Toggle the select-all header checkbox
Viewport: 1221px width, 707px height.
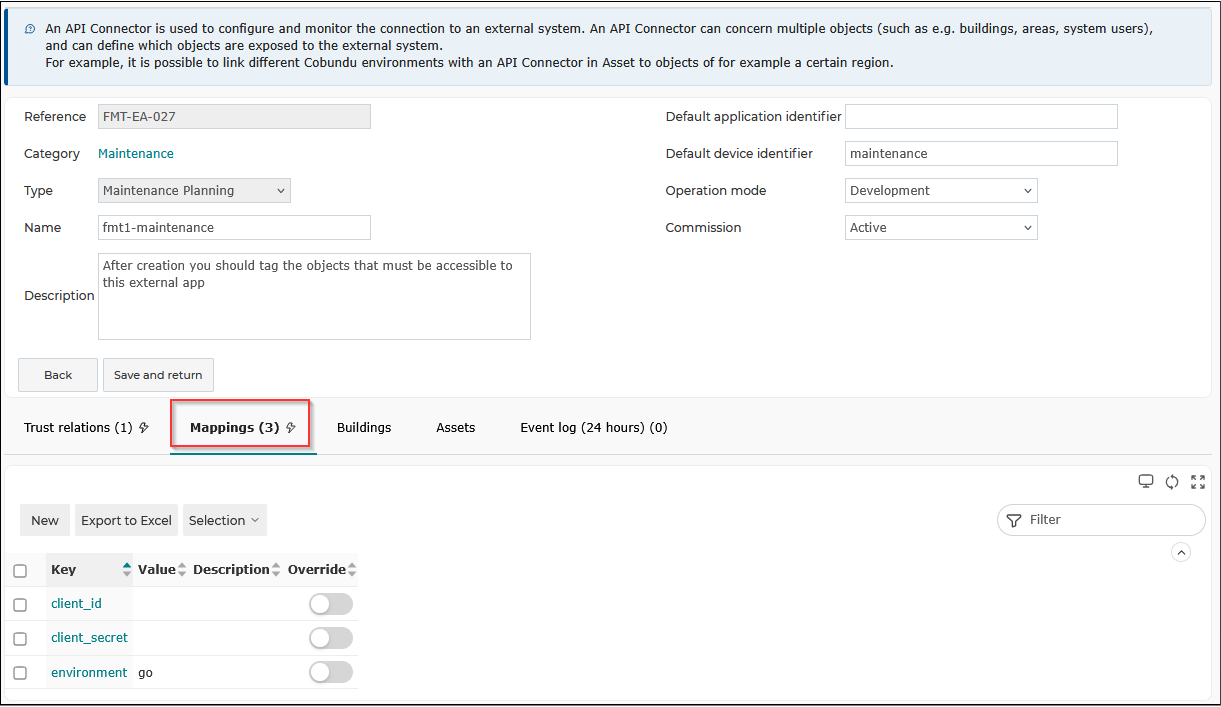(20, 571)
